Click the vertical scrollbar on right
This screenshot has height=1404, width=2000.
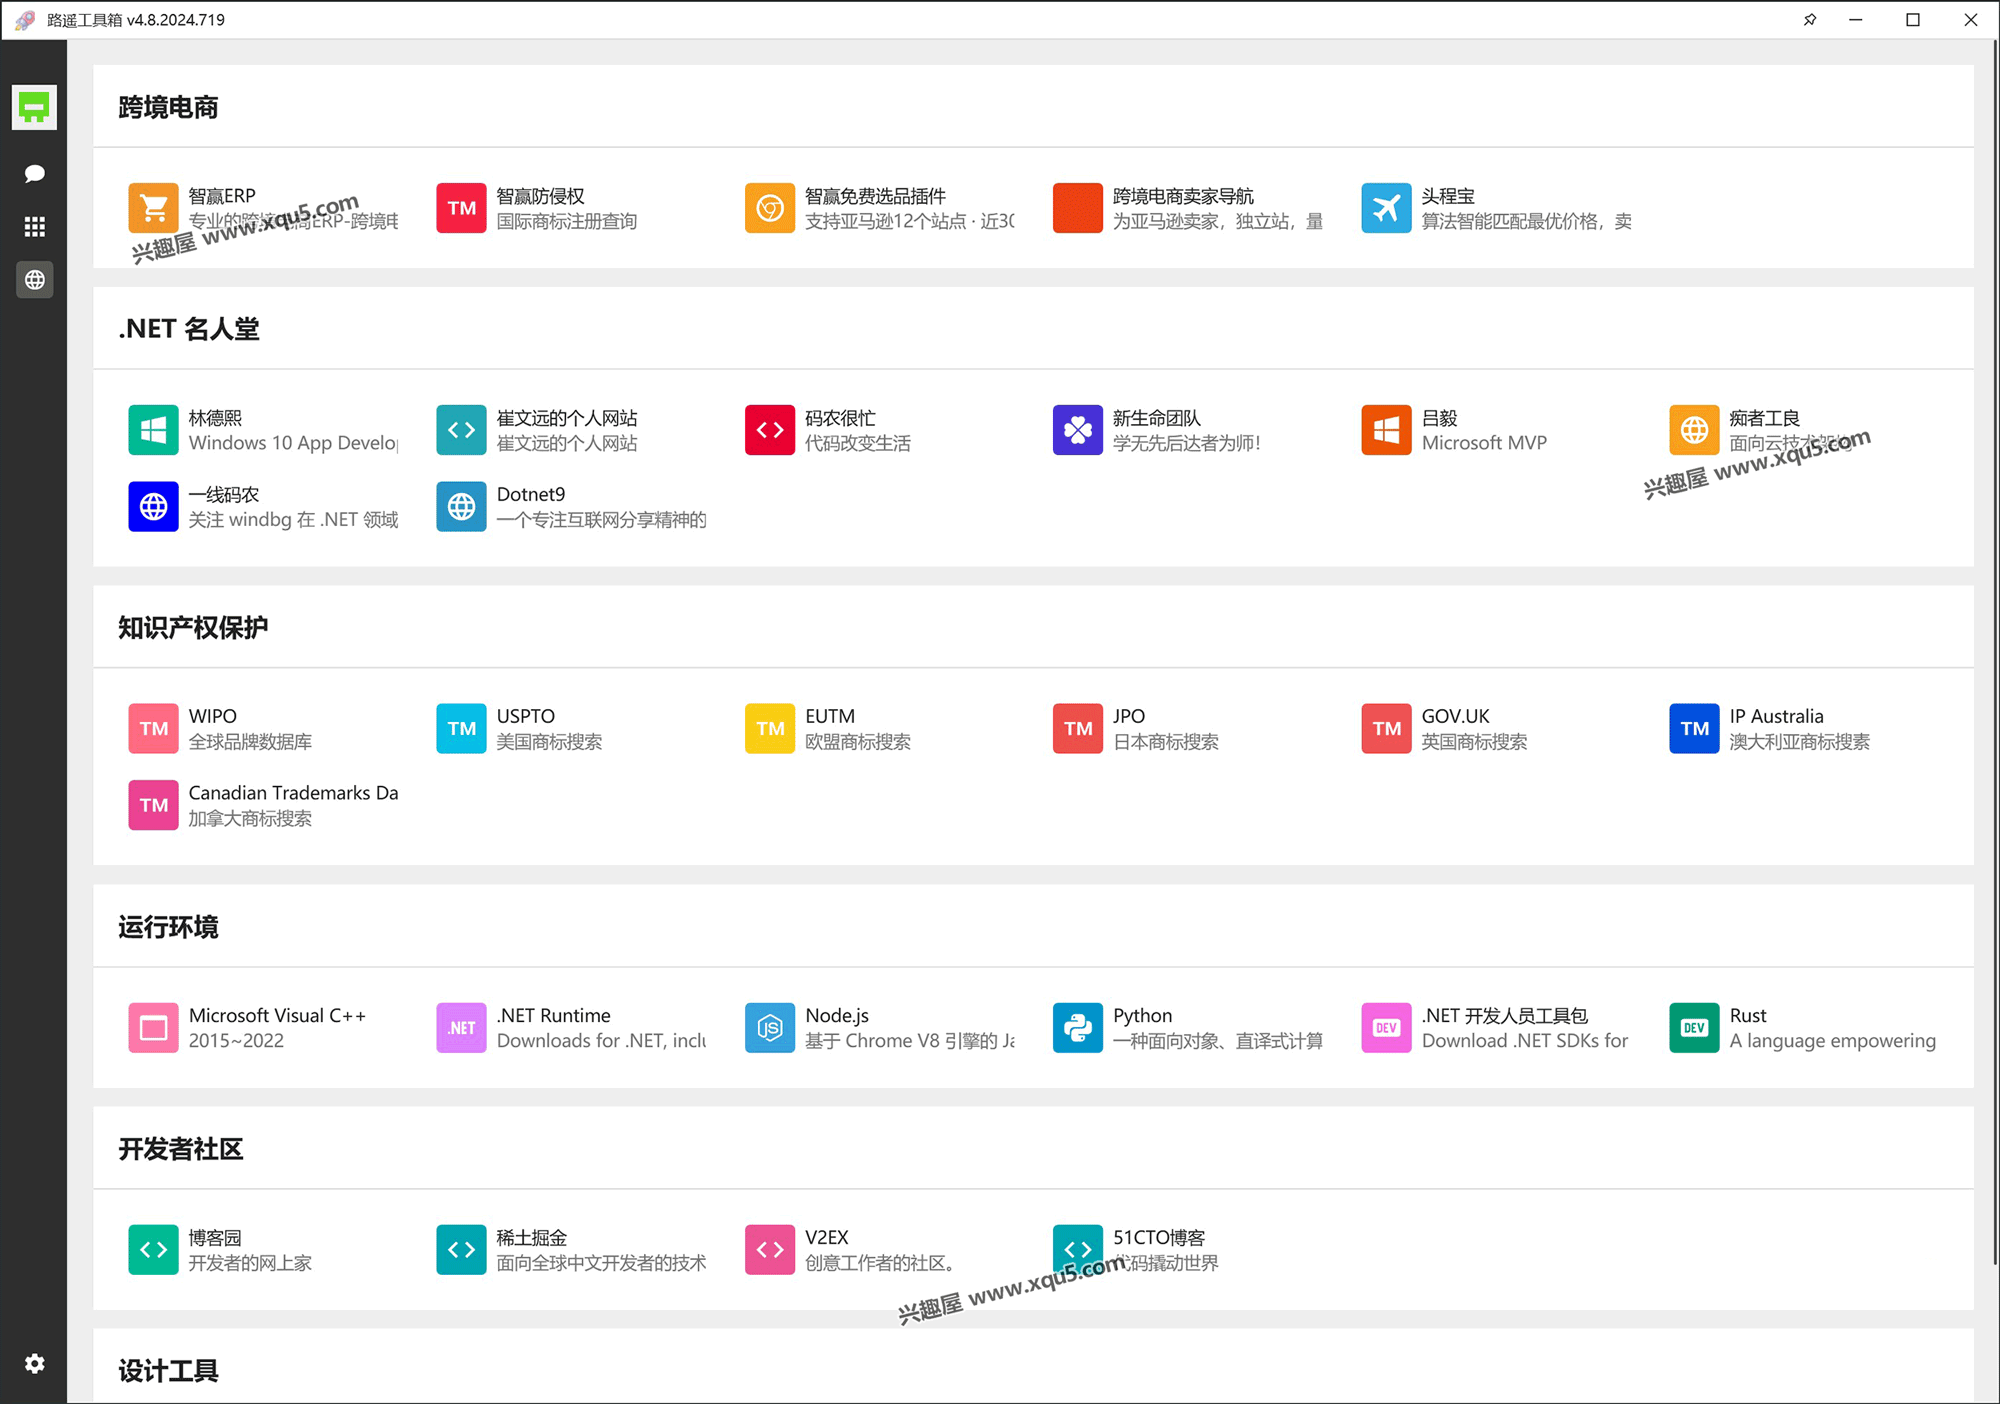point(1994,650)
